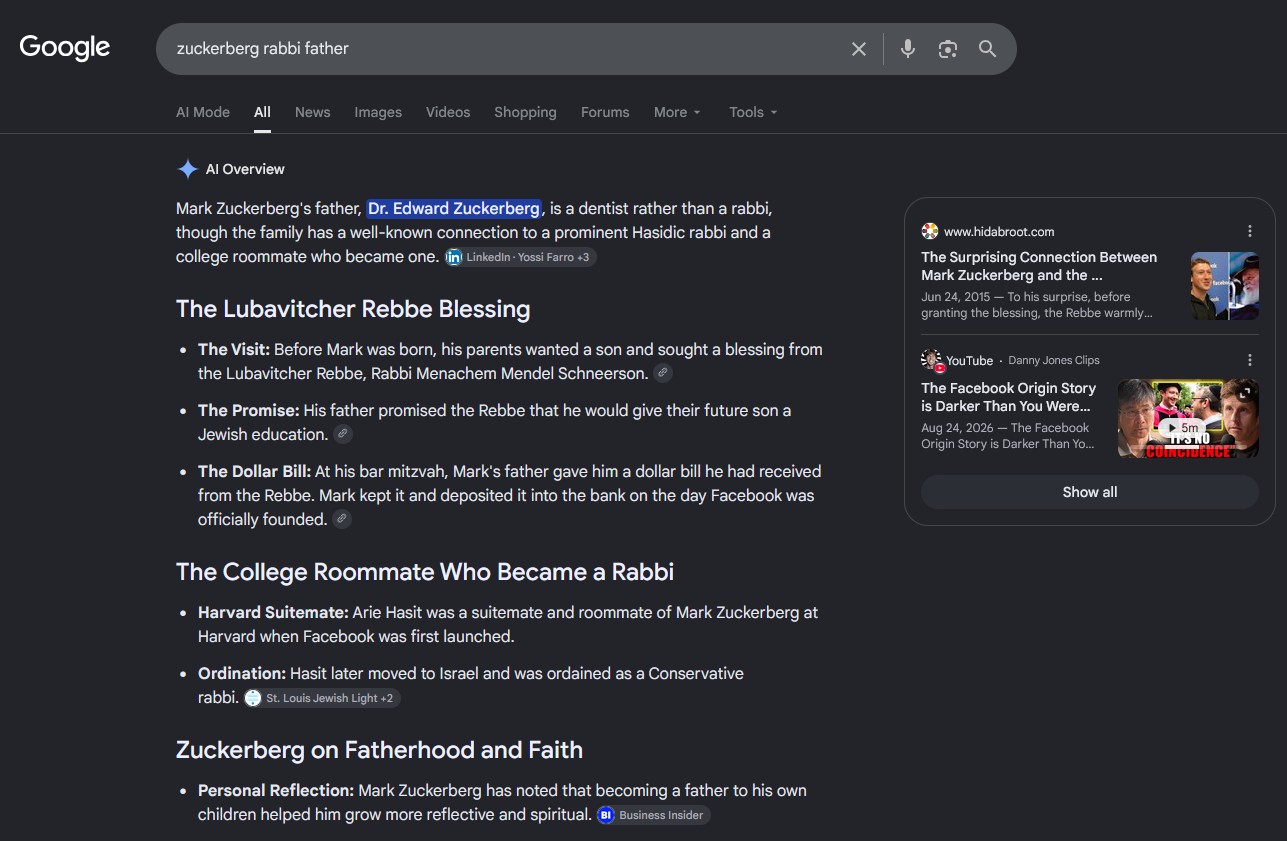This screenshot has height=841, width=1287.
Task: Click 'Danny Jones Clips' channel name
Action: [x=1054, y=360]
